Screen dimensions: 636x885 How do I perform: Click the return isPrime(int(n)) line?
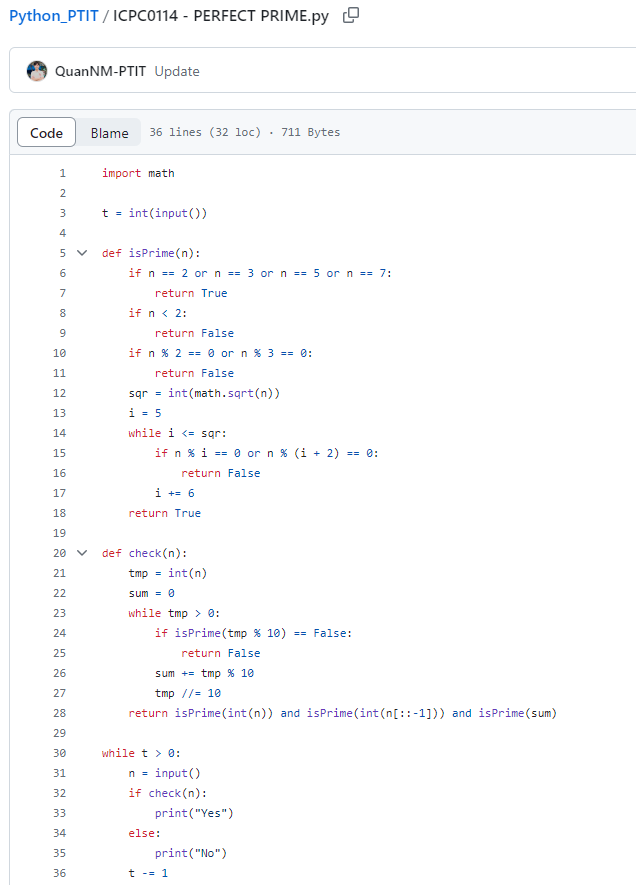point(343,713)
